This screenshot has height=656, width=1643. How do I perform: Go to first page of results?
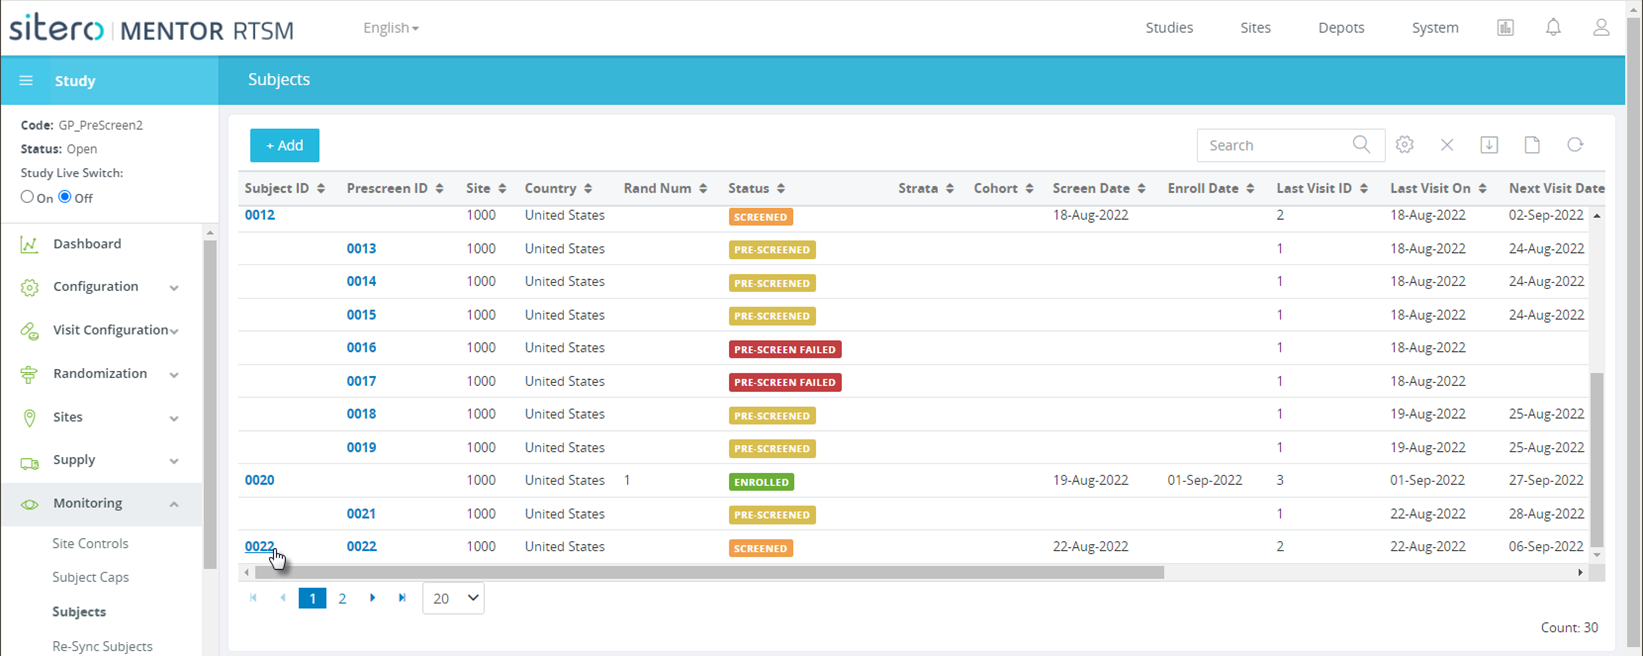tap(253, 598)
